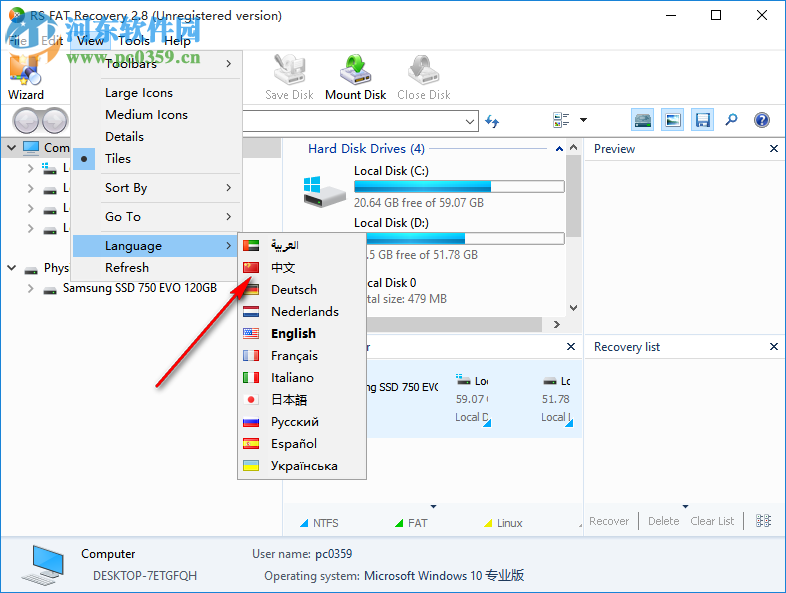The width and height of the screenshot is (786, 593).
Task: Click the Dutch flag icon
Action: 251,311
